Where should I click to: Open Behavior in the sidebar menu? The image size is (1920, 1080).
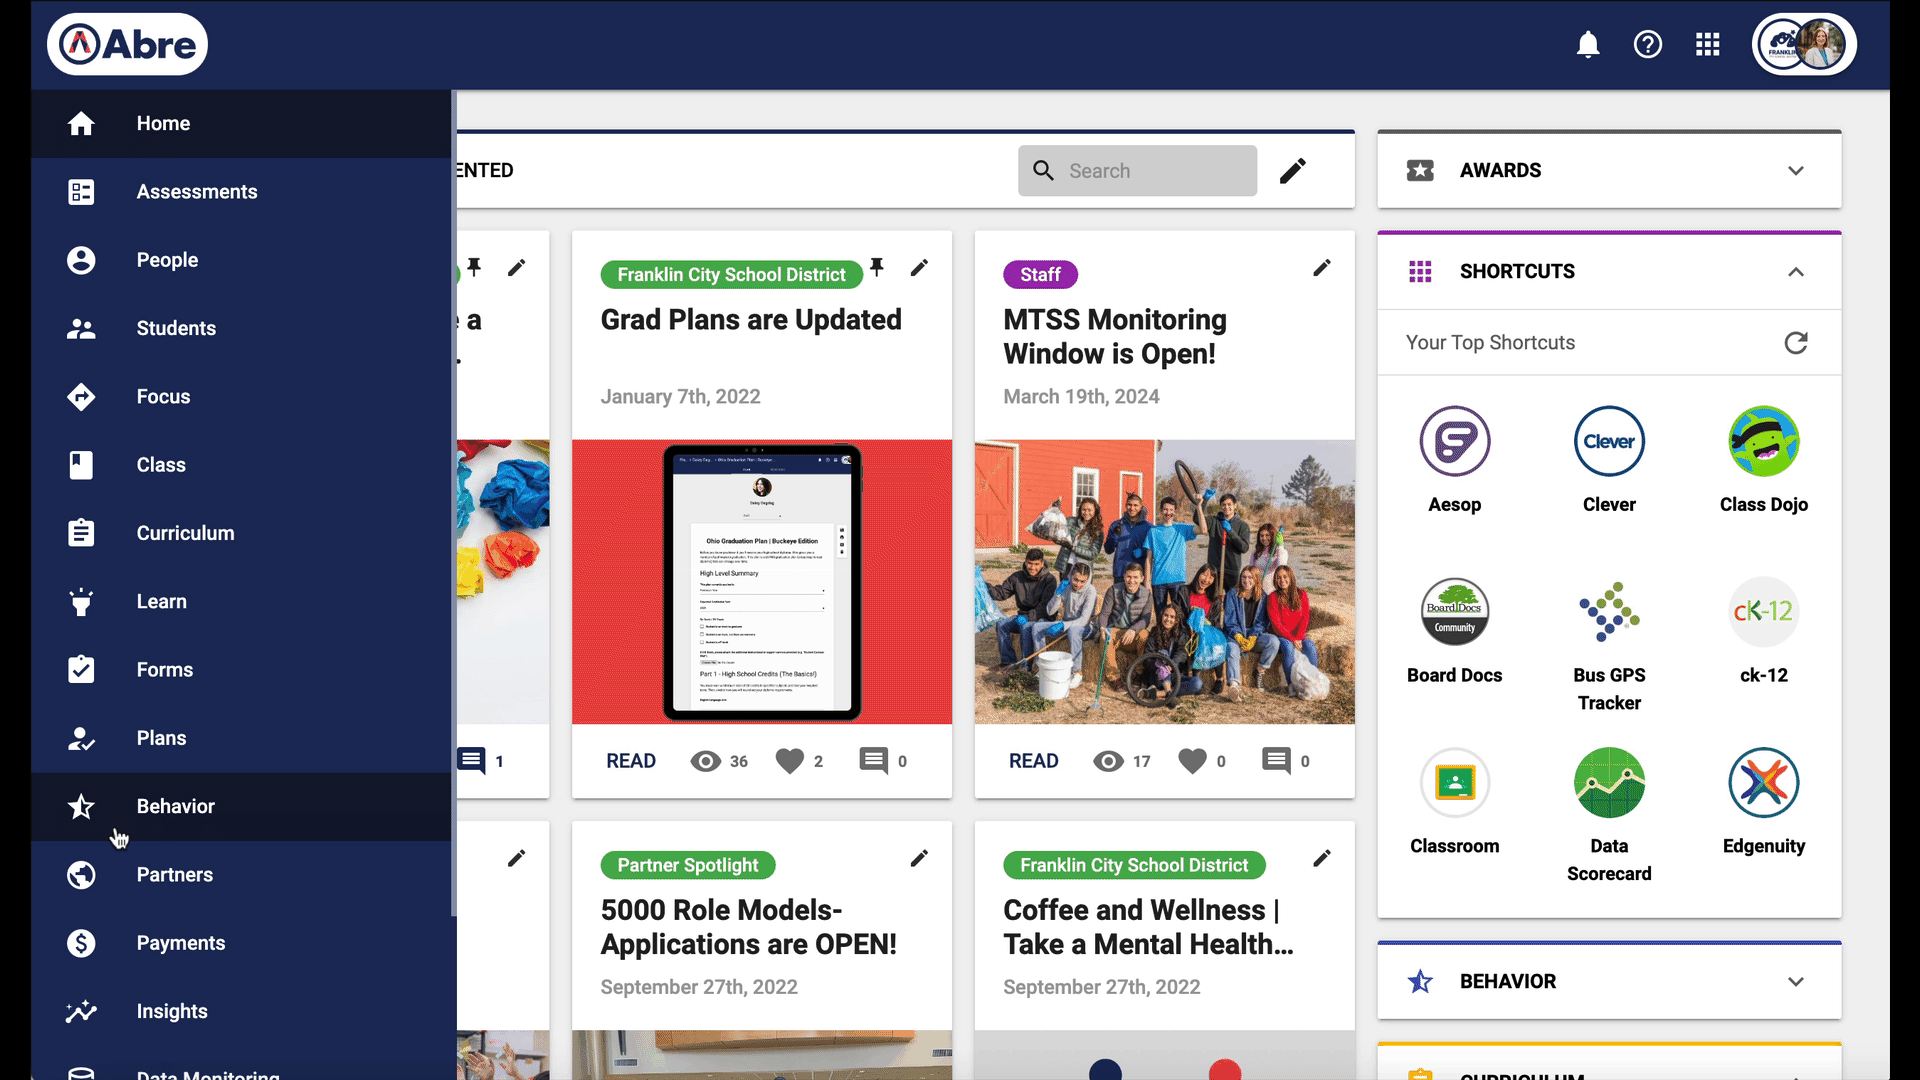click(x=176, y=806)
